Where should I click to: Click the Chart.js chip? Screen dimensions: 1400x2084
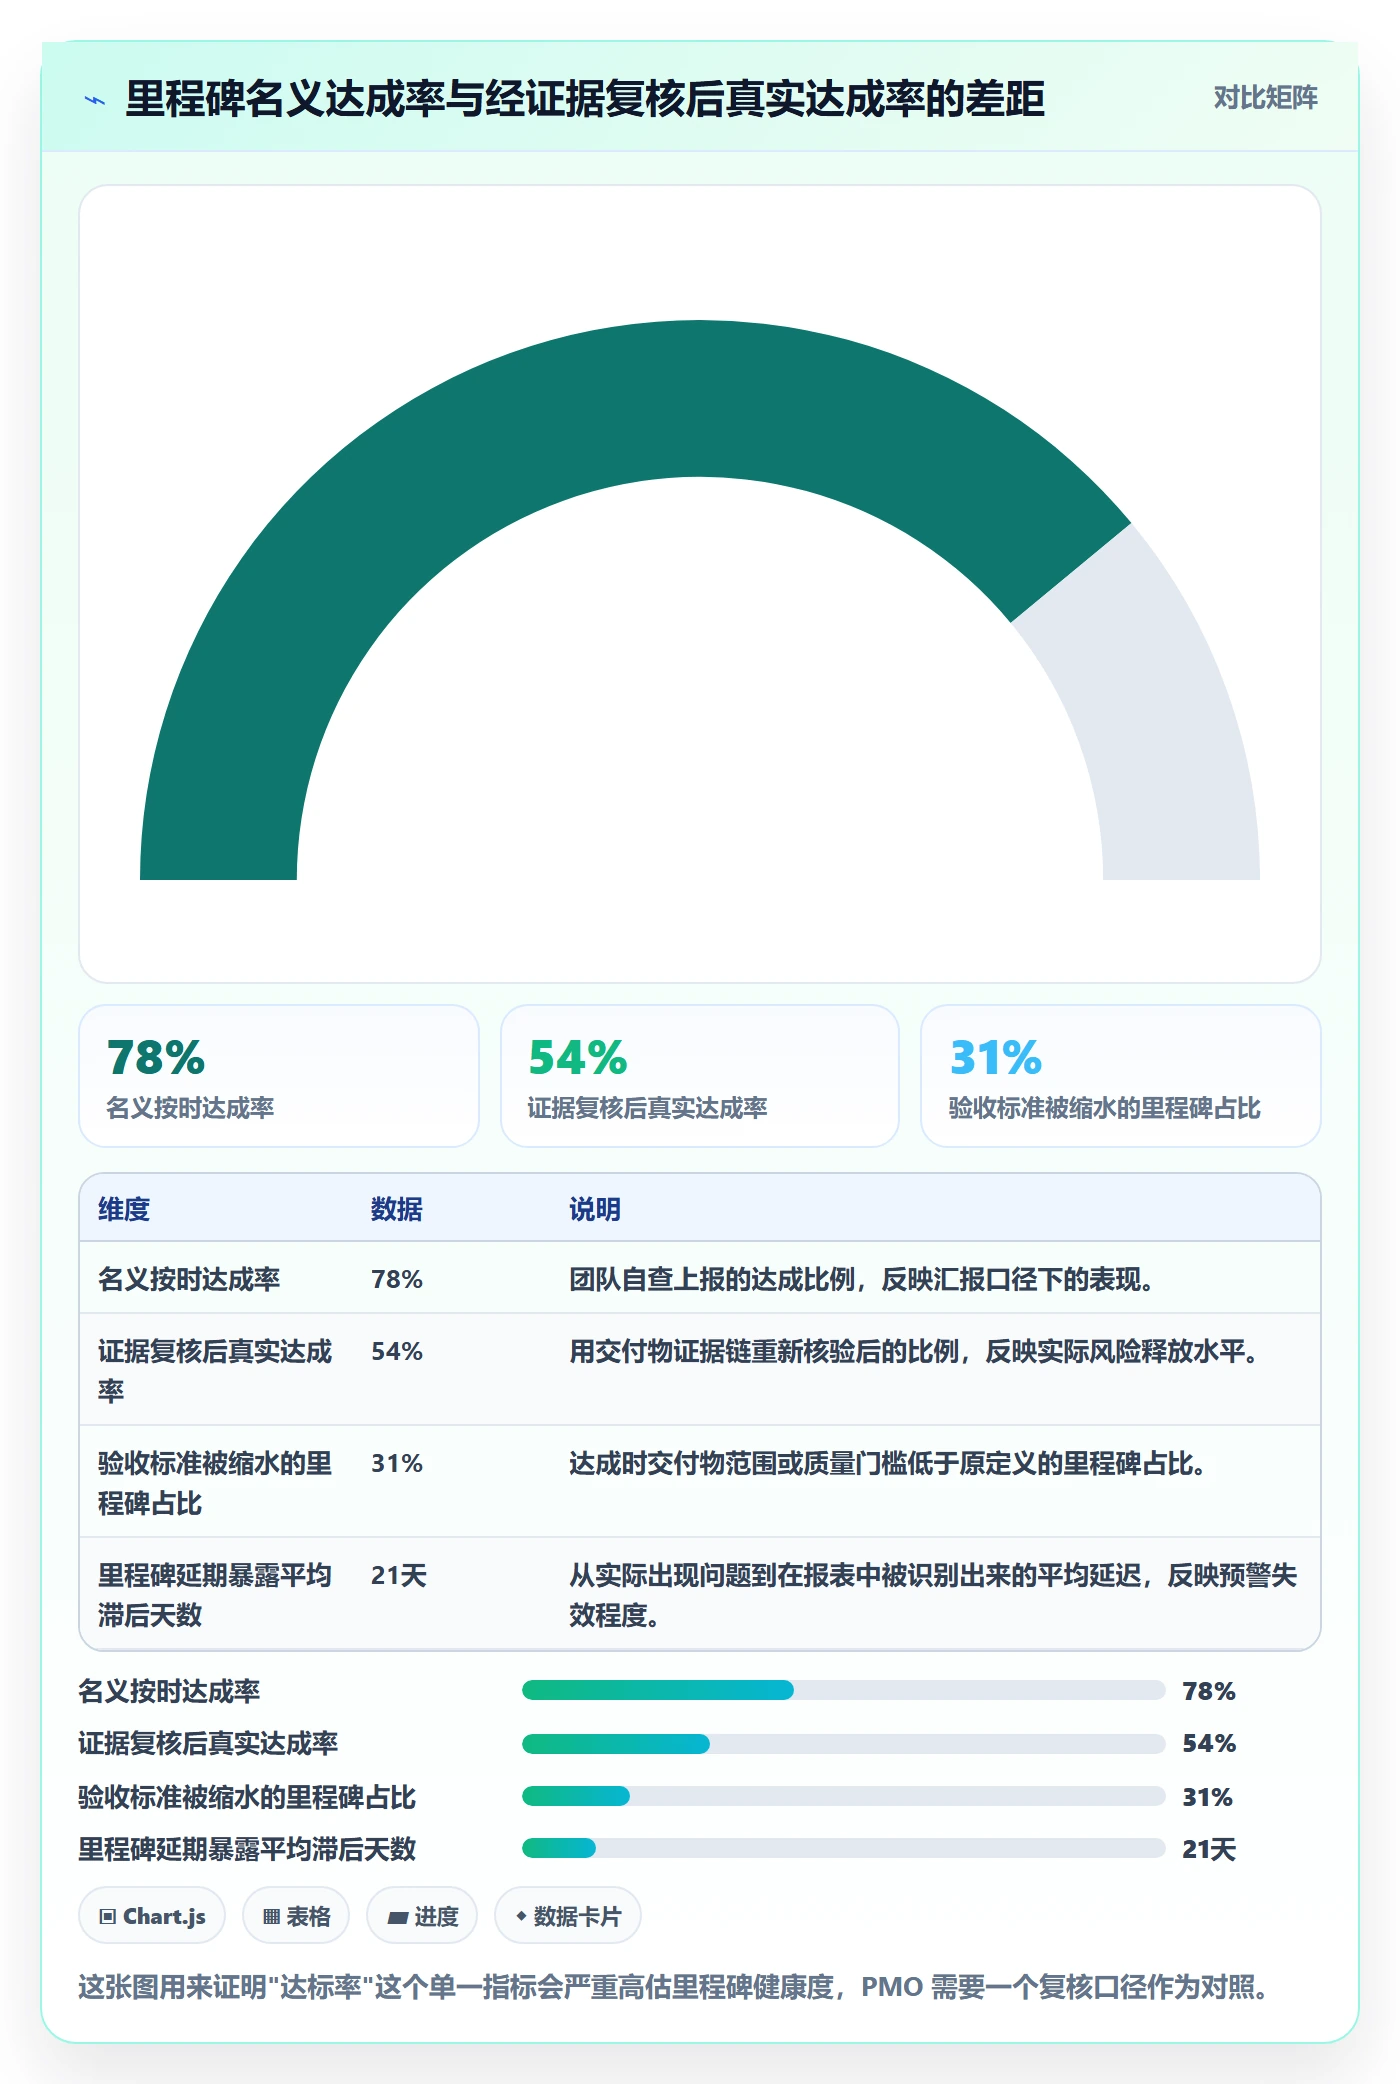tap(152, 1916)
